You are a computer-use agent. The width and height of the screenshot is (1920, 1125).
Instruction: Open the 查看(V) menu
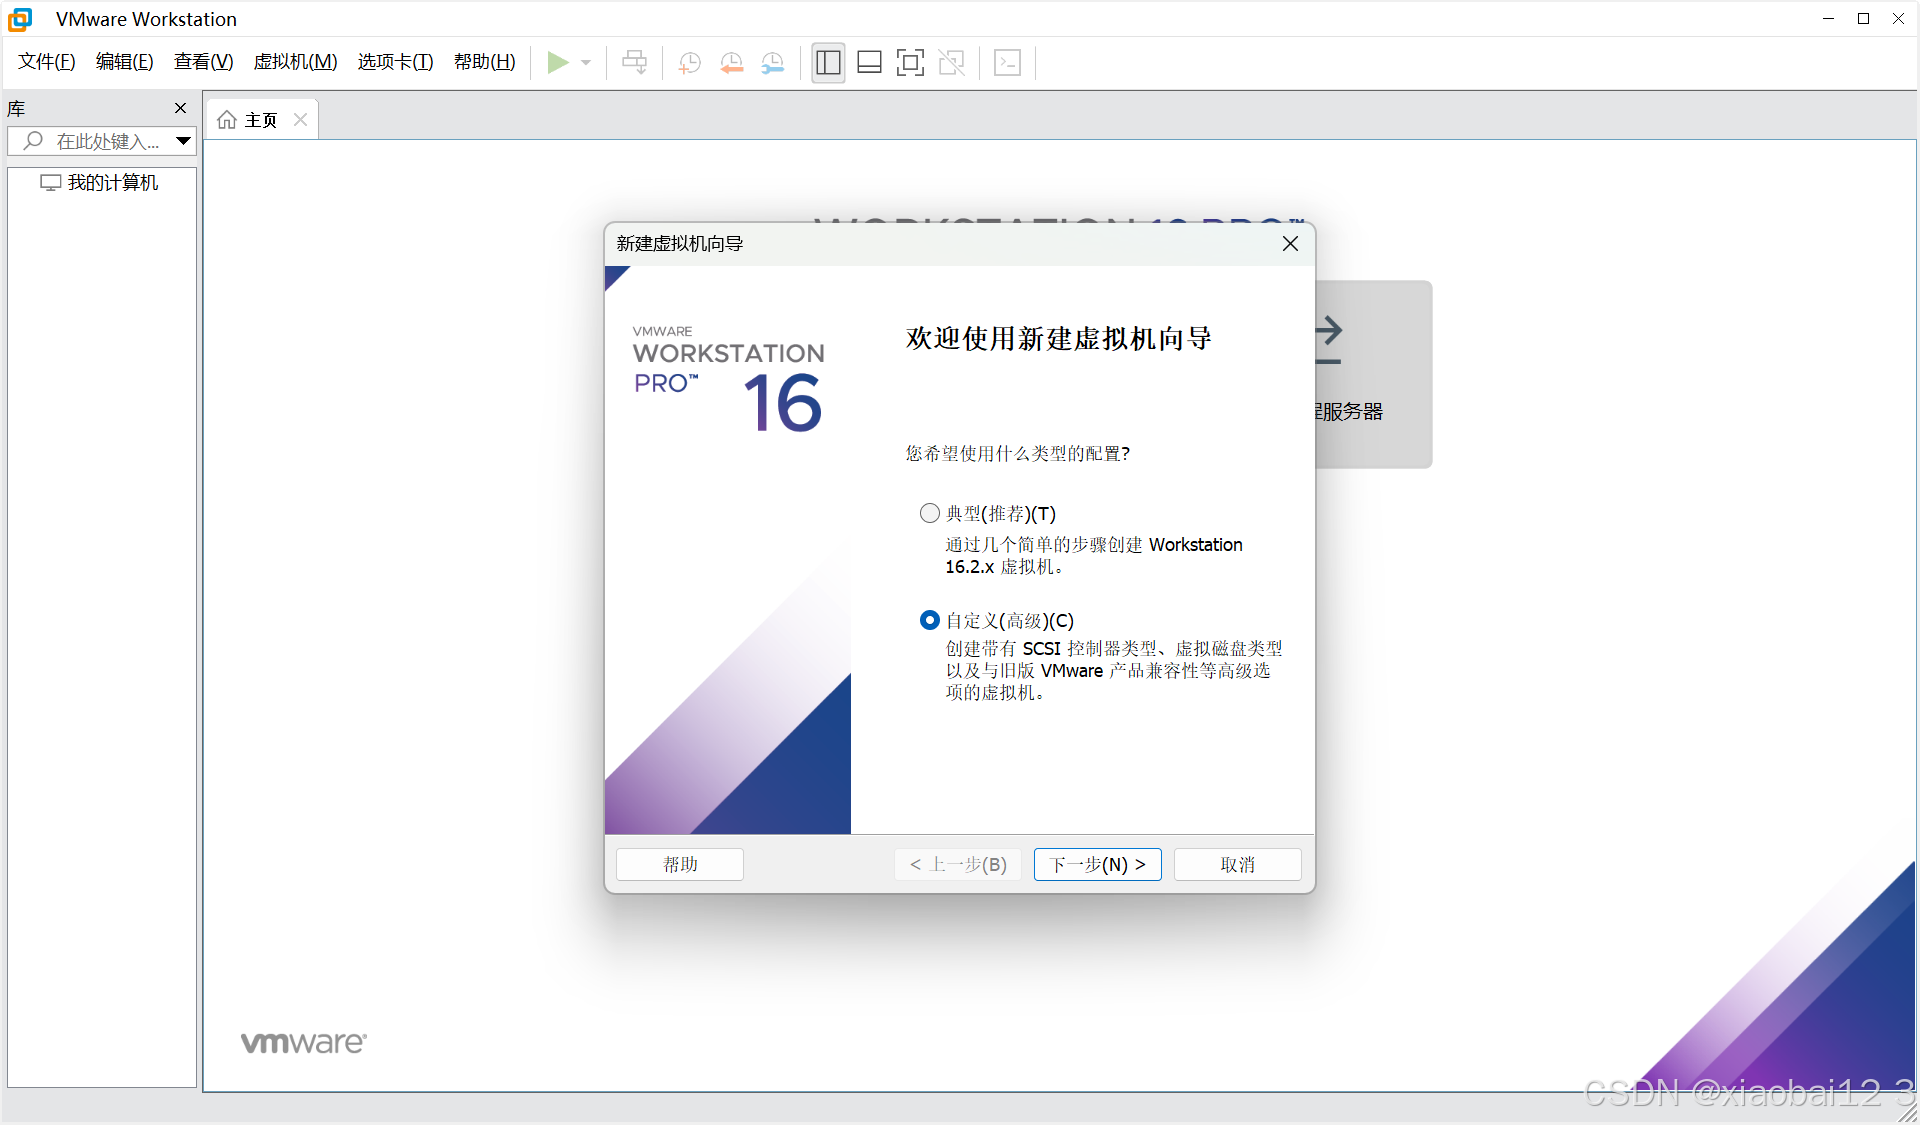point(203,62)
